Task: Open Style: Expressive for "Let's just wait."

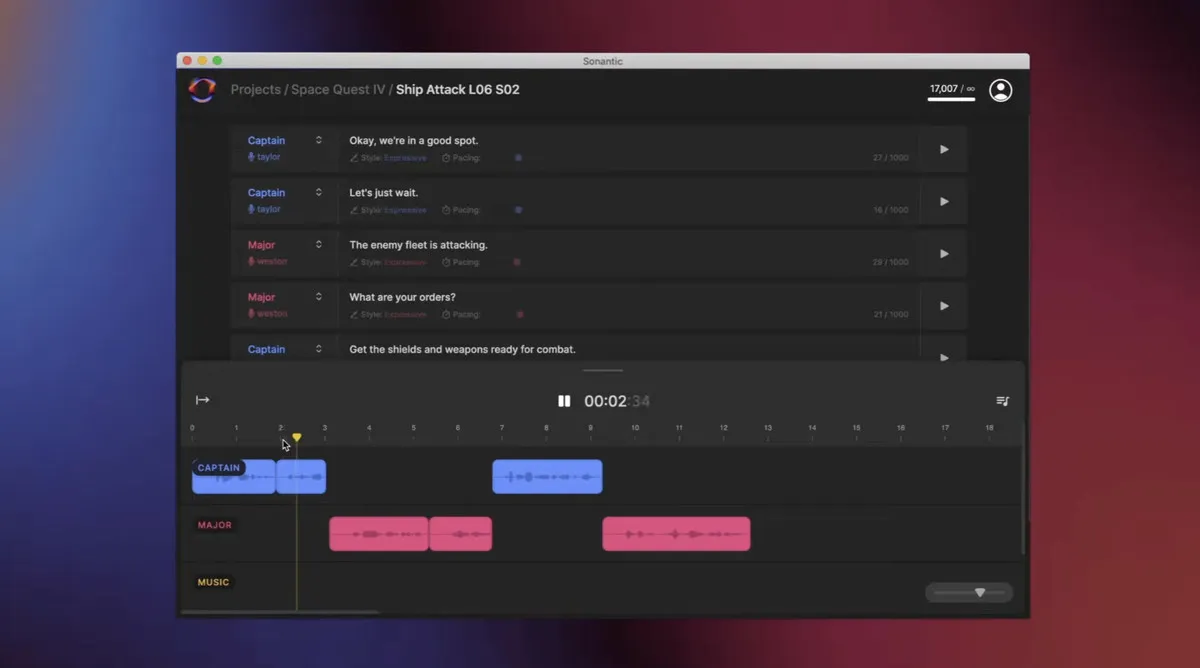Action: pos(388,210)
